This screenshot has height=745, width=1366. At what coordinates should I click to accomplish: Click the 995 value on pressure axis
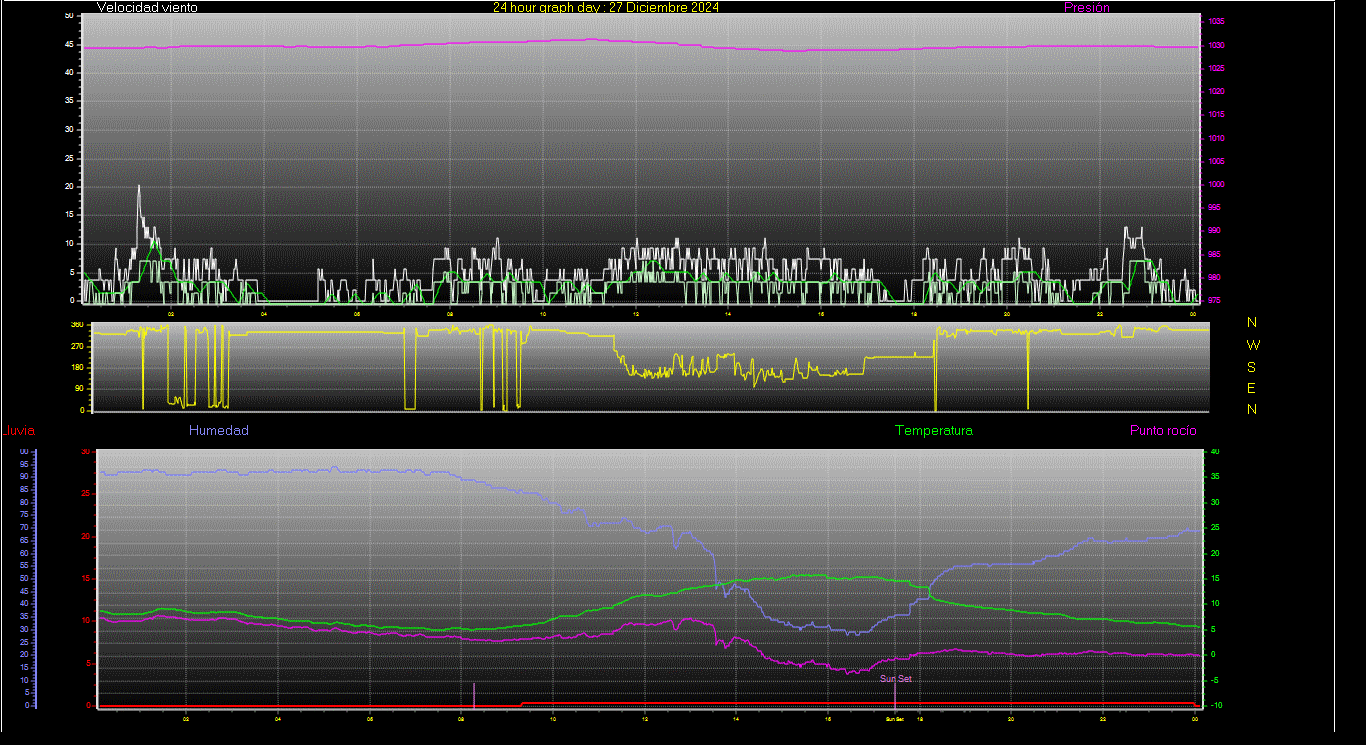[x=1213, y=208]
